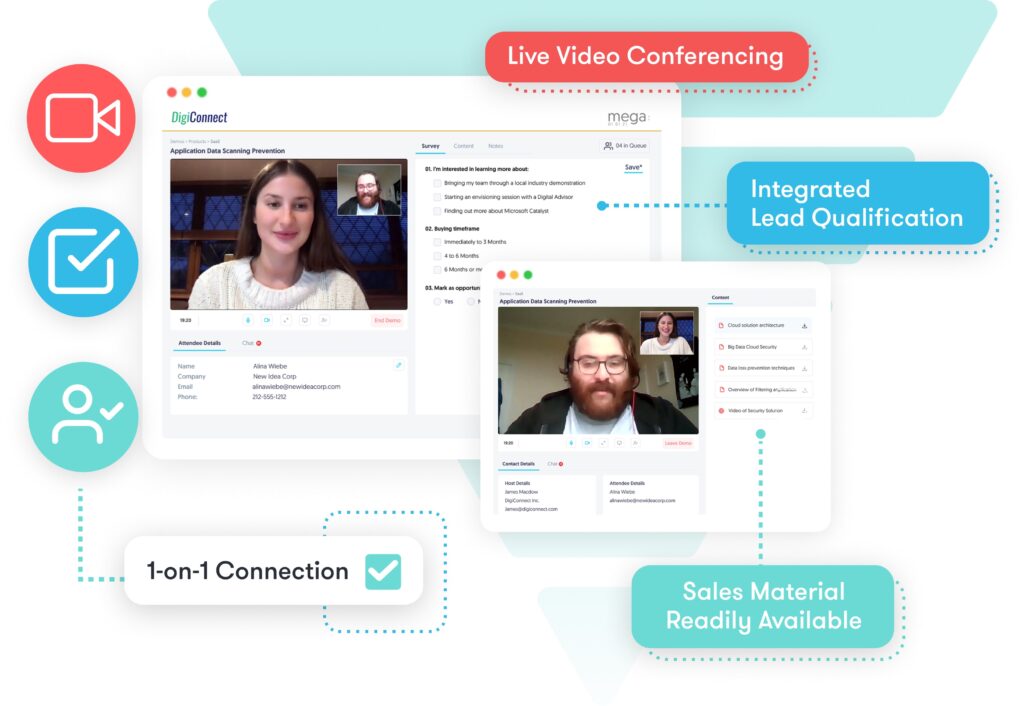
Task: Click the End Demo button
Action: [x=387, y=320]
